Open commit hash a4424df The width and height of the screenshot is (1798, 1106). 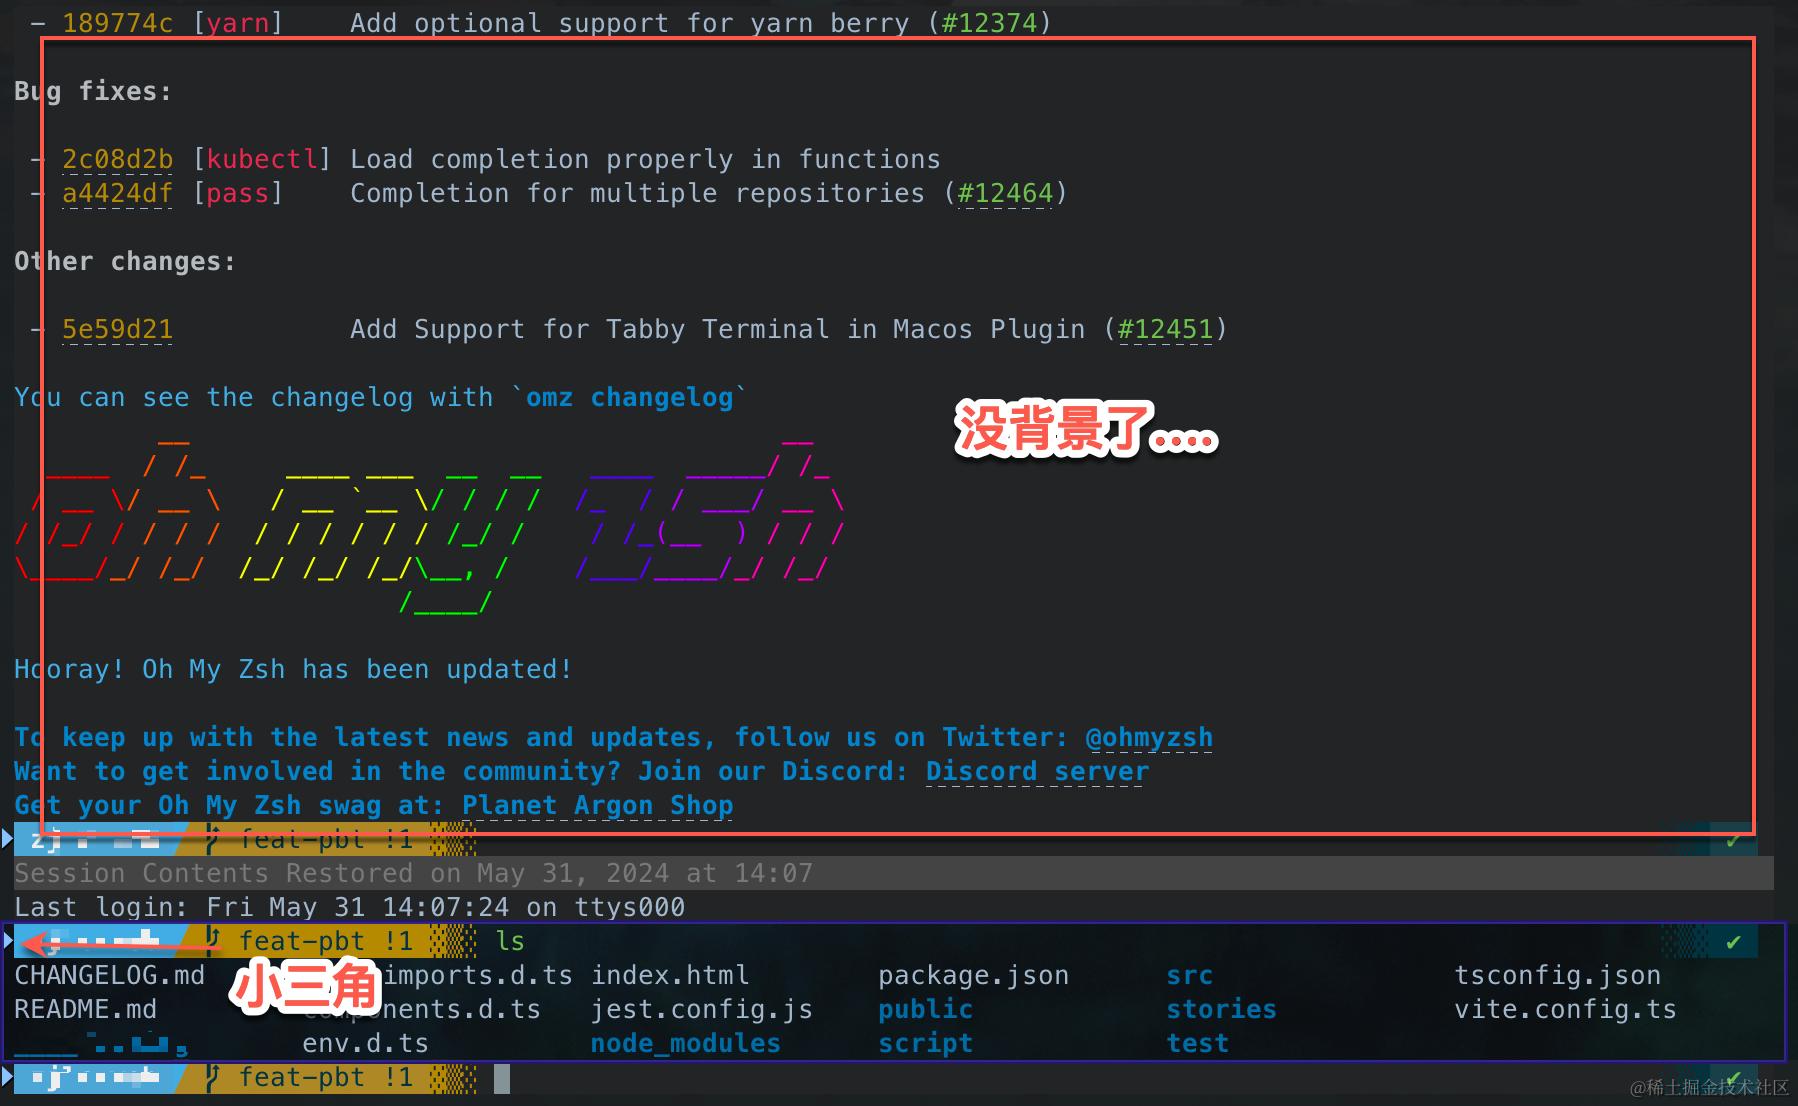point(118,193)
